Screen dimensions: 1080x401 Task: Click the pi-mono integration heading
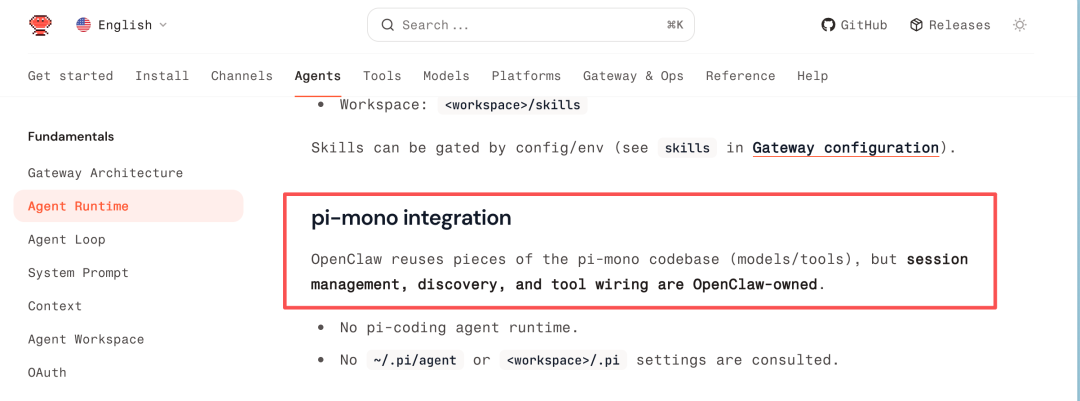(411, 218)
